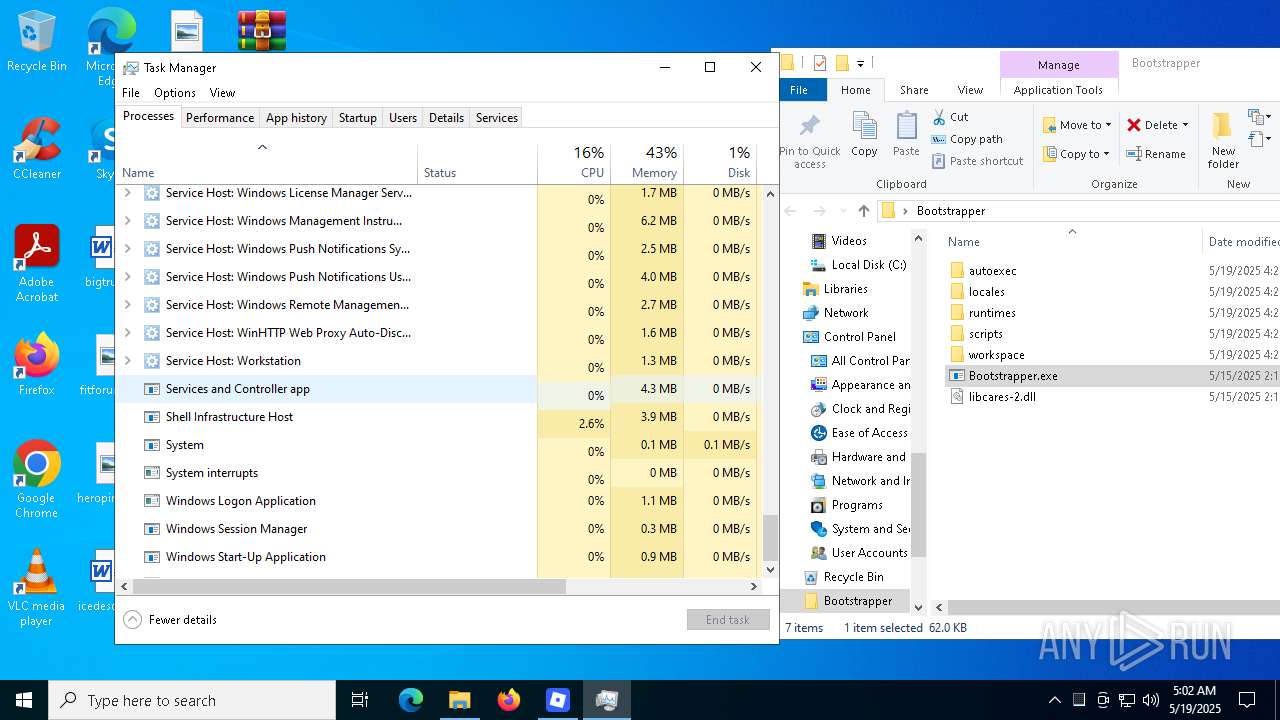Click the Task View taskbar icon
The width and height of the screenshot is (1280, 720).
coord(360,700)
